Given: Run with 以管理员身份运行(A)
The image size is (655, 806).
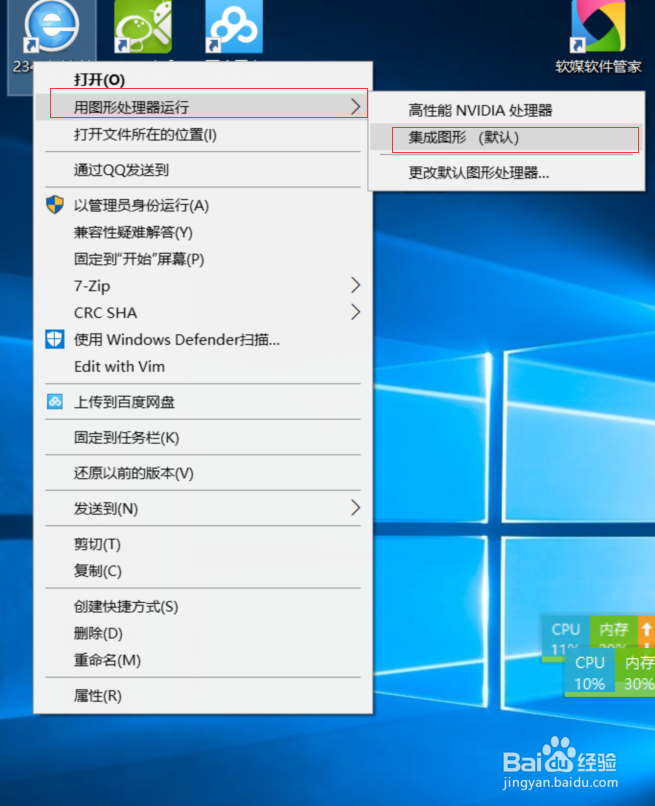Looking at the screenshot, I should point(203,205).
